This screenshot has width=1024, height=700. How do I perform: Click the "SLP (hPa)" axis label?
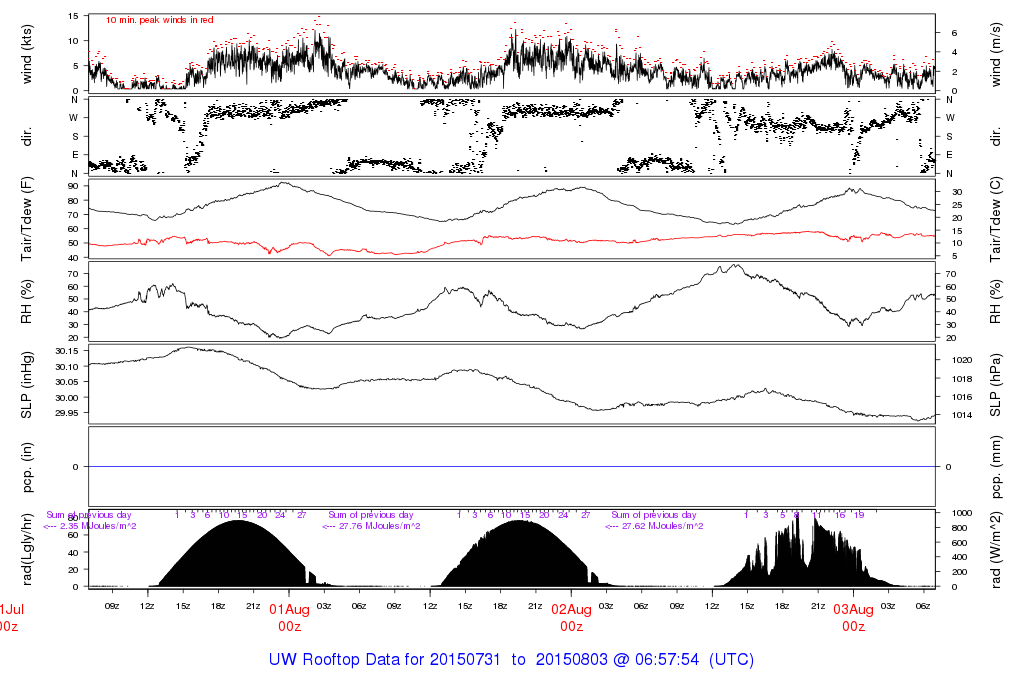click(995, 385)
